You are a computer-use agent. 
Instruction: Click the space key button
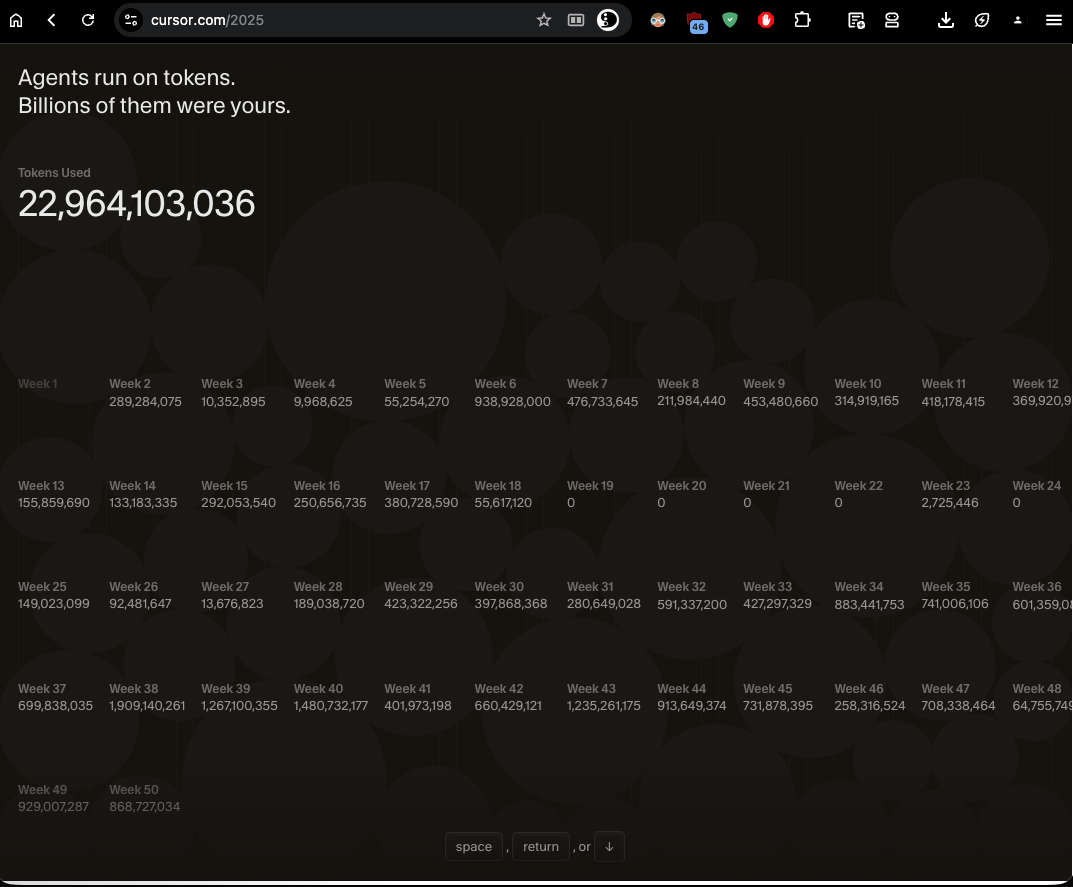pyautogui.click(x=474, y=847)
